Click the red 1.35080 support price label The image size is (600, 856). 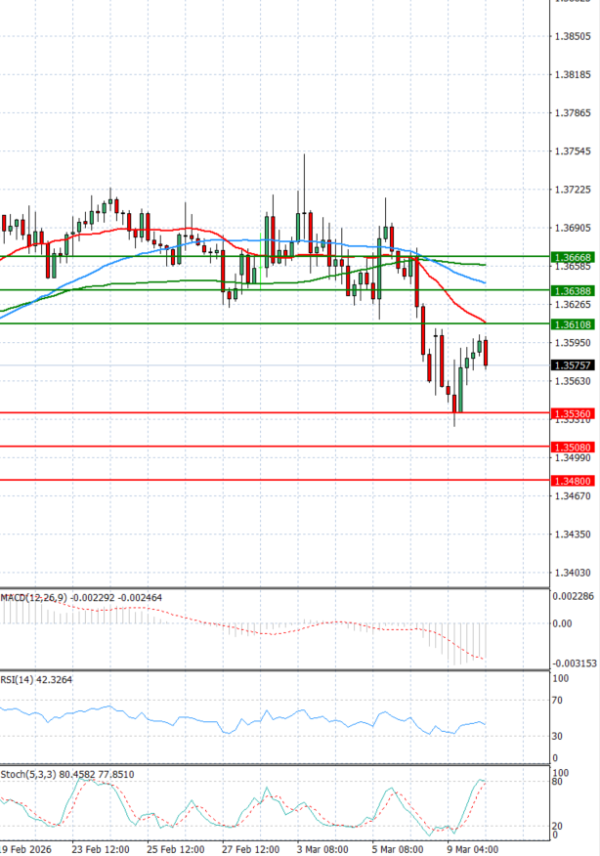point(573,446)
